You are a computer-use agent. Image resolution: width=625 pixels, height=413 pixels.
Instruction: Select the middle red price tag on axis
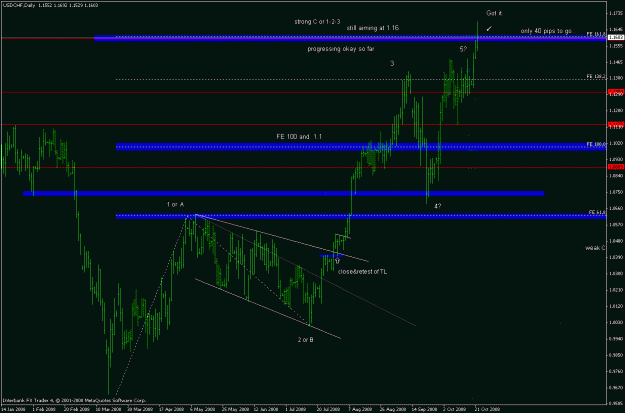click(x=614, y=124)
